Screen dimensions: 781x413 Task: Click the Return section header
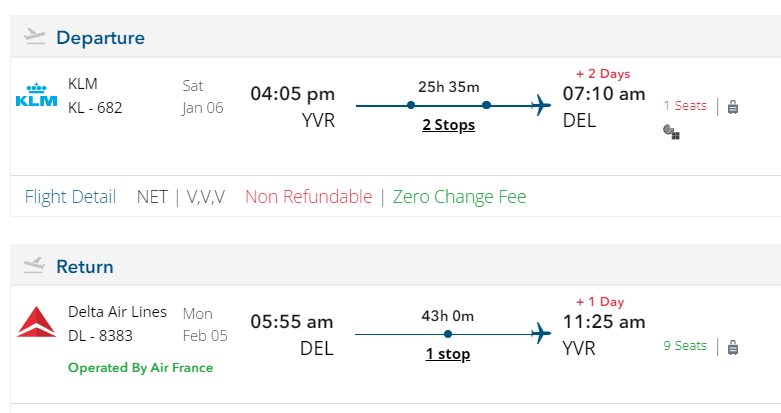click(x=85, y=267)
